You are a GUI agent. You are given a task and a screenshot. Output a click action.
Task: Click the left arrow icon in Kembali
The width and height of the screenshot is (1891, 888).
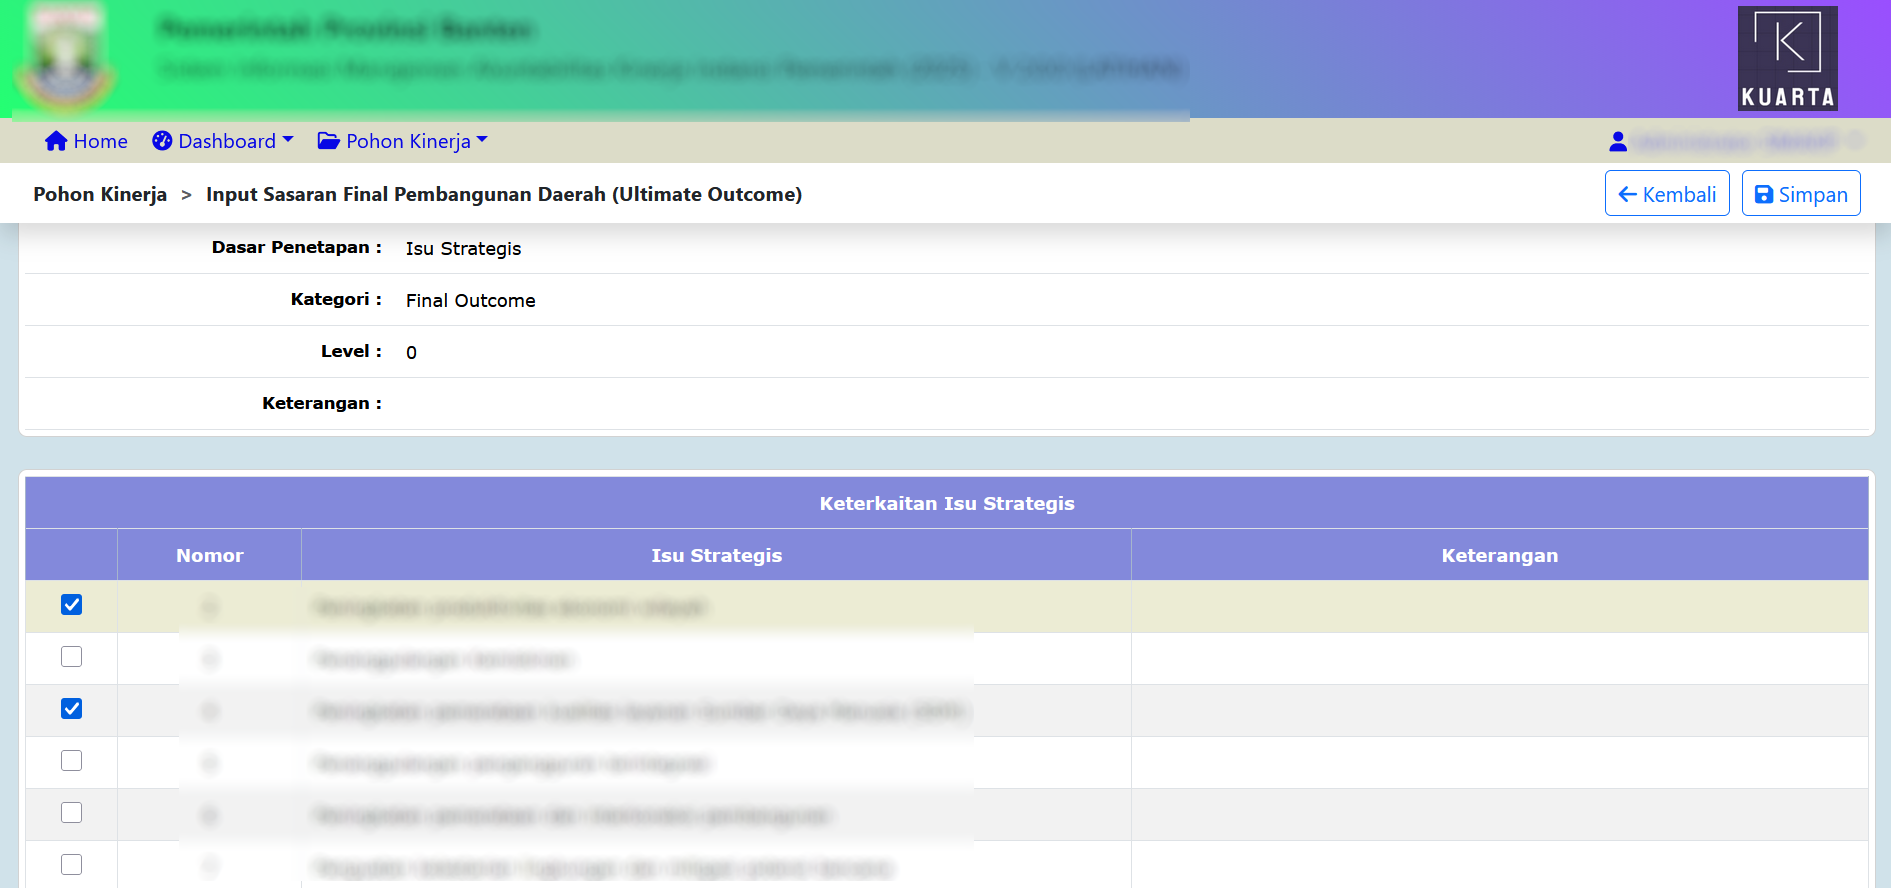click(1627, 194)
